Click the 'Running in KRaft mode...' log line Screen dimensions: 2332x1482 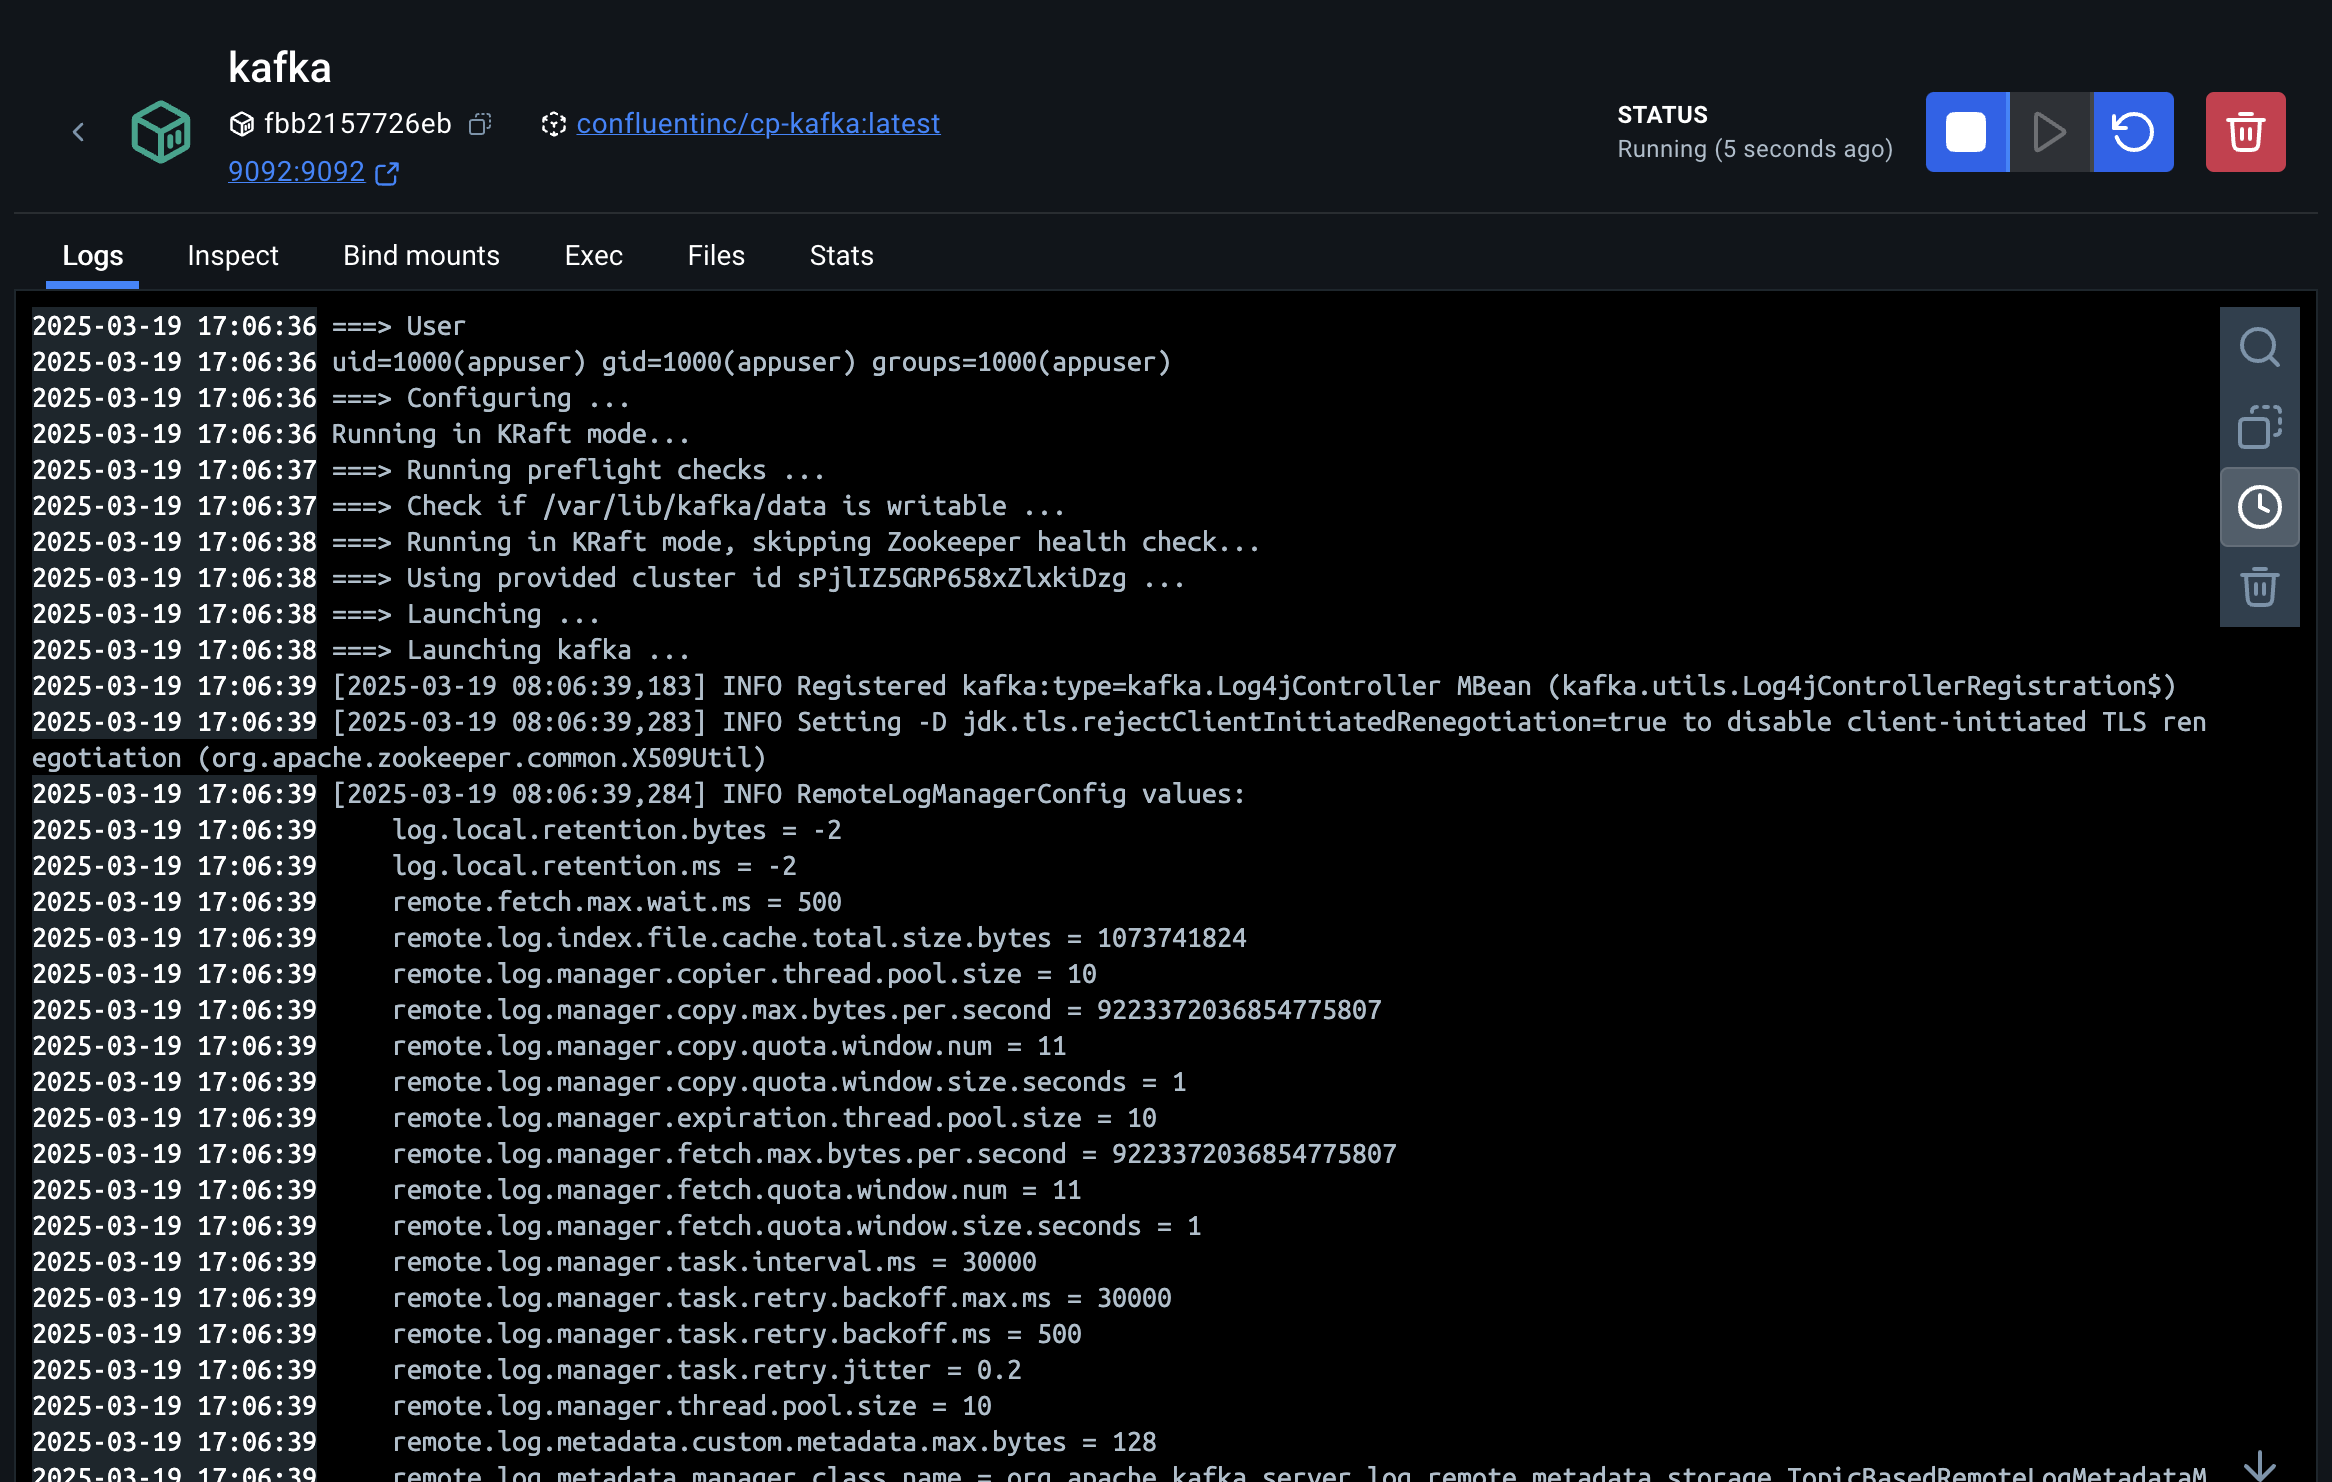pos(511,434)
